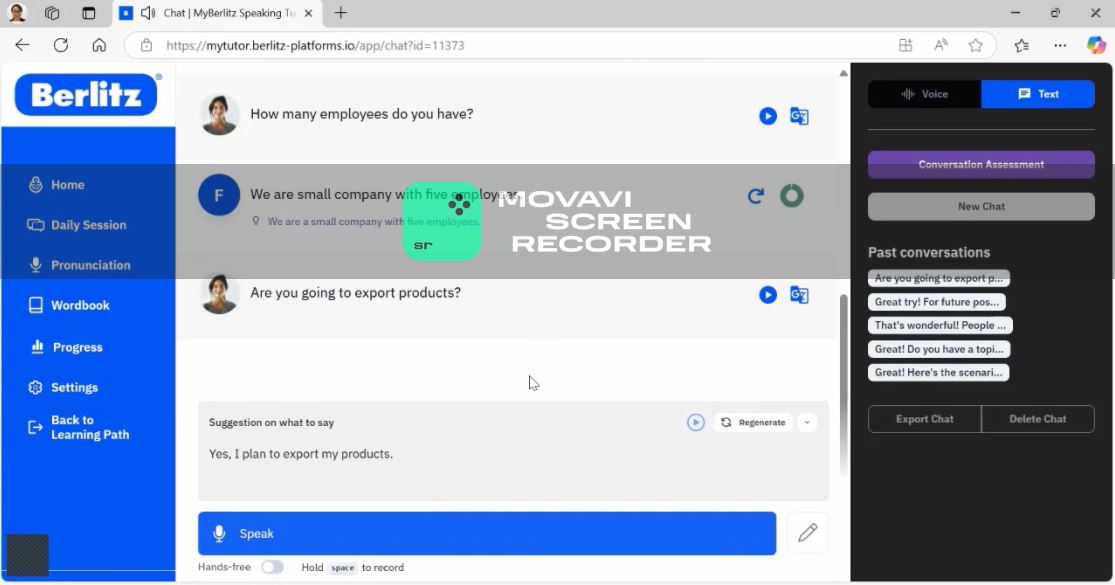Click the user avatar 'F'
This screenshot has height=585, width=1115.
click(x=219, y=195)
